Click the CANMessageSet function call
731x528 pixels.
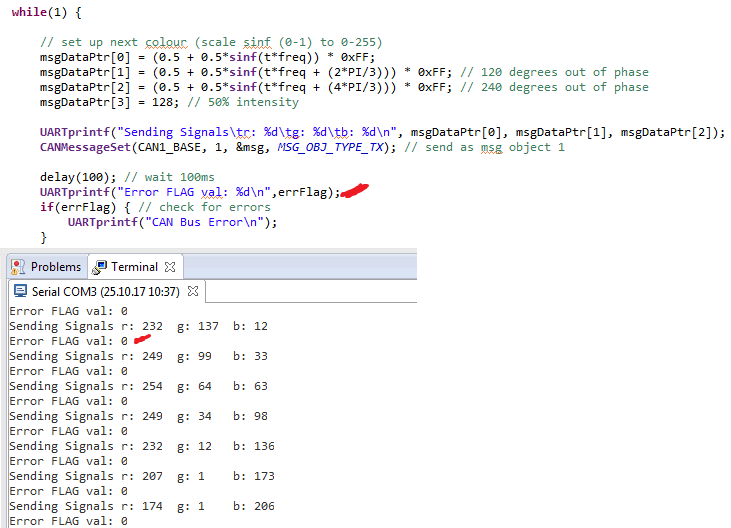[218, 147]
